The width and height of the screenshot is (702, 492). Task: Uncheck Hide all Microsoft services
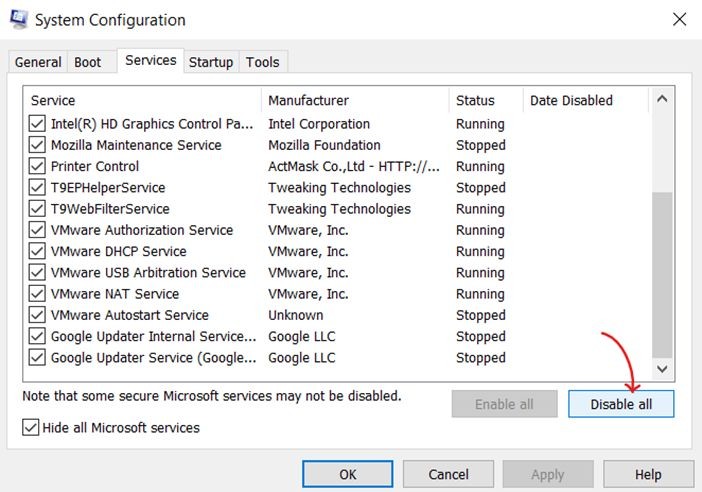30,428
